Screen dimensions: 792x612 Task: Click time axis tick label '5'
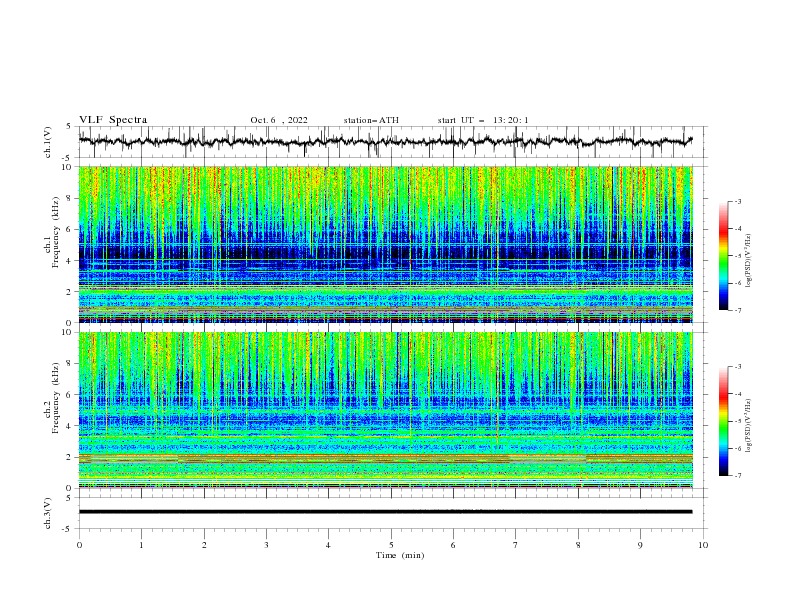[x=391, y=545]
